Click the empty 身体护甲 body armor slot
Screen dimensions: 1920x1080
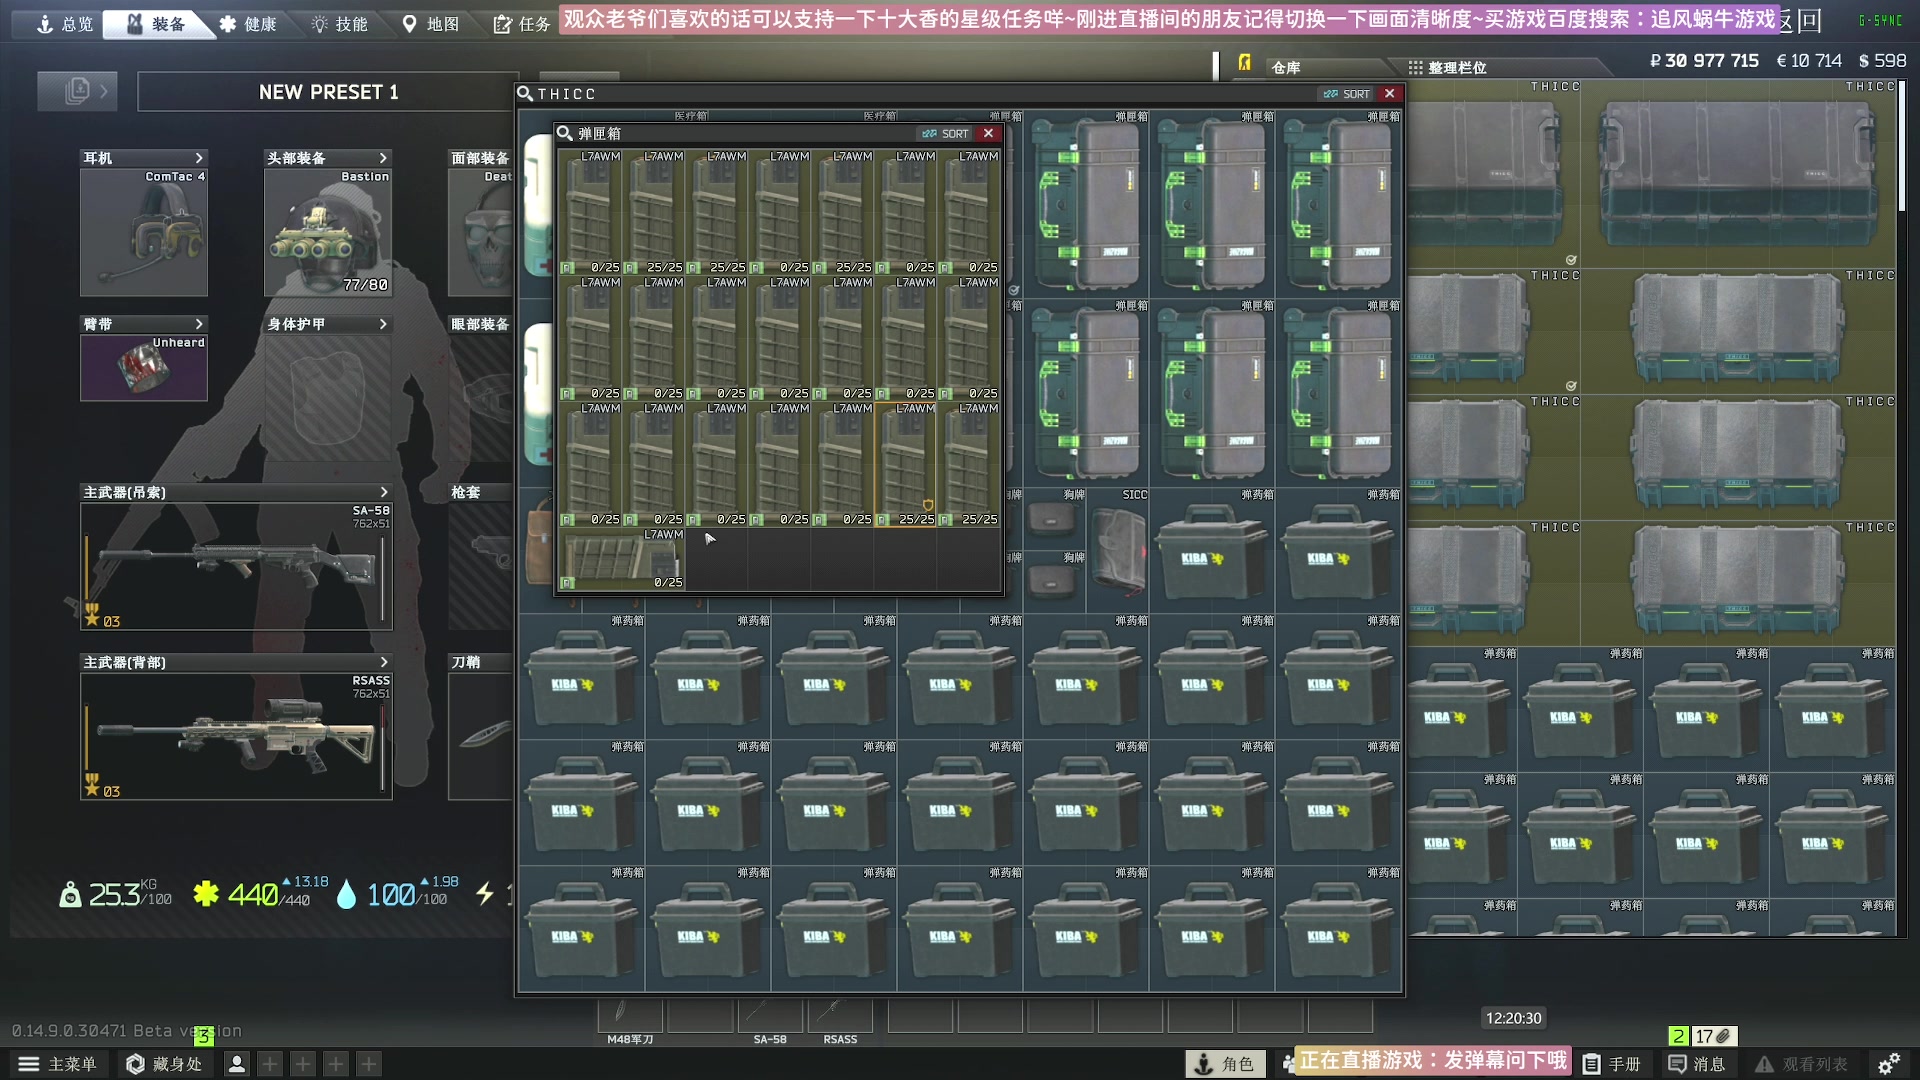coord(328,397)
